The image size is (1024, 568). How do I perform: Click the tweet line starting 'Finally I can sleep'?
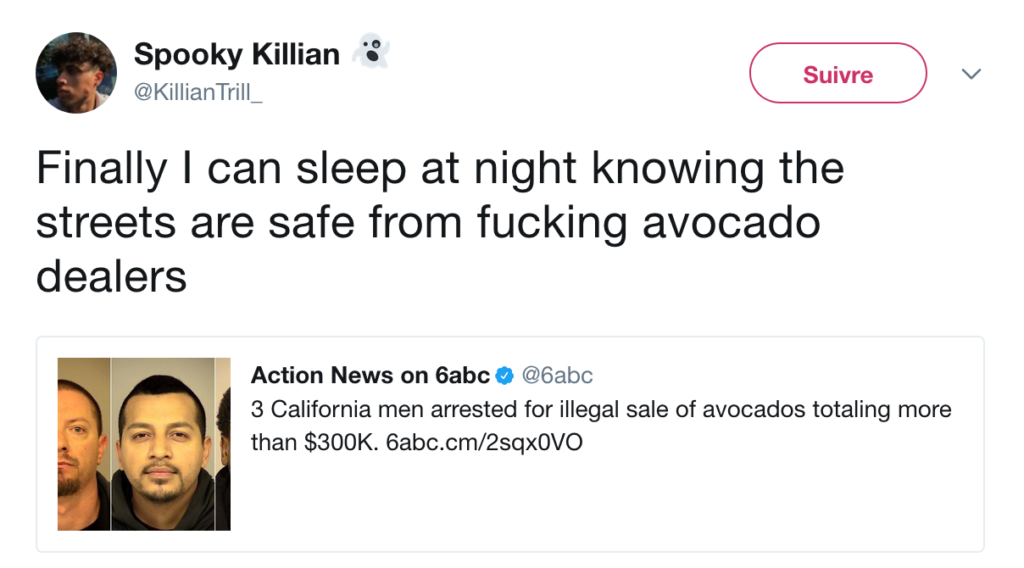440,169
